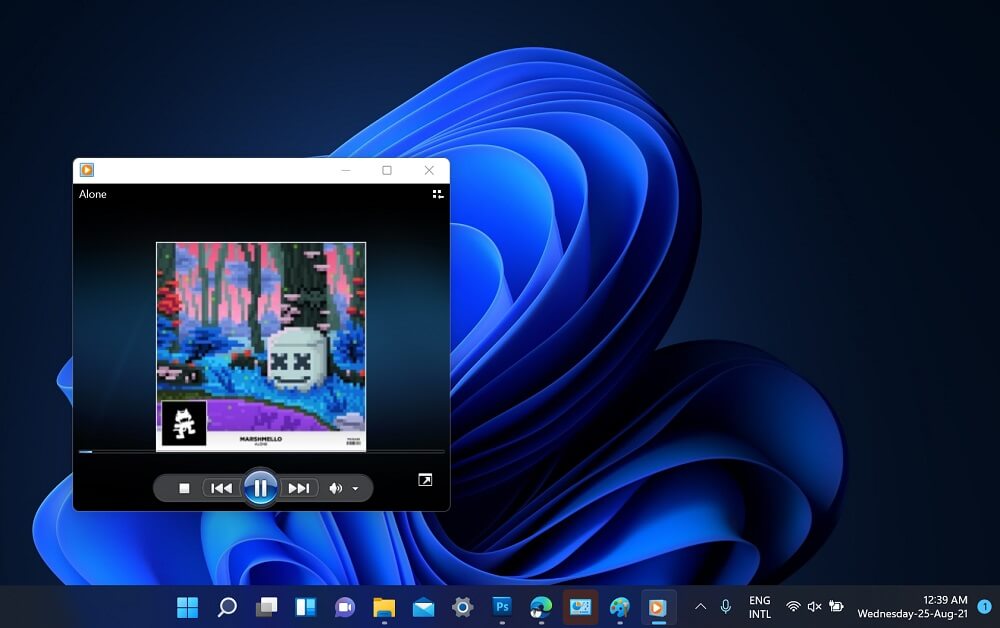Switch to Library view icon
The height and width of the screenshot is (628, 1000).
pyautogui.click(x=438, y=194)
